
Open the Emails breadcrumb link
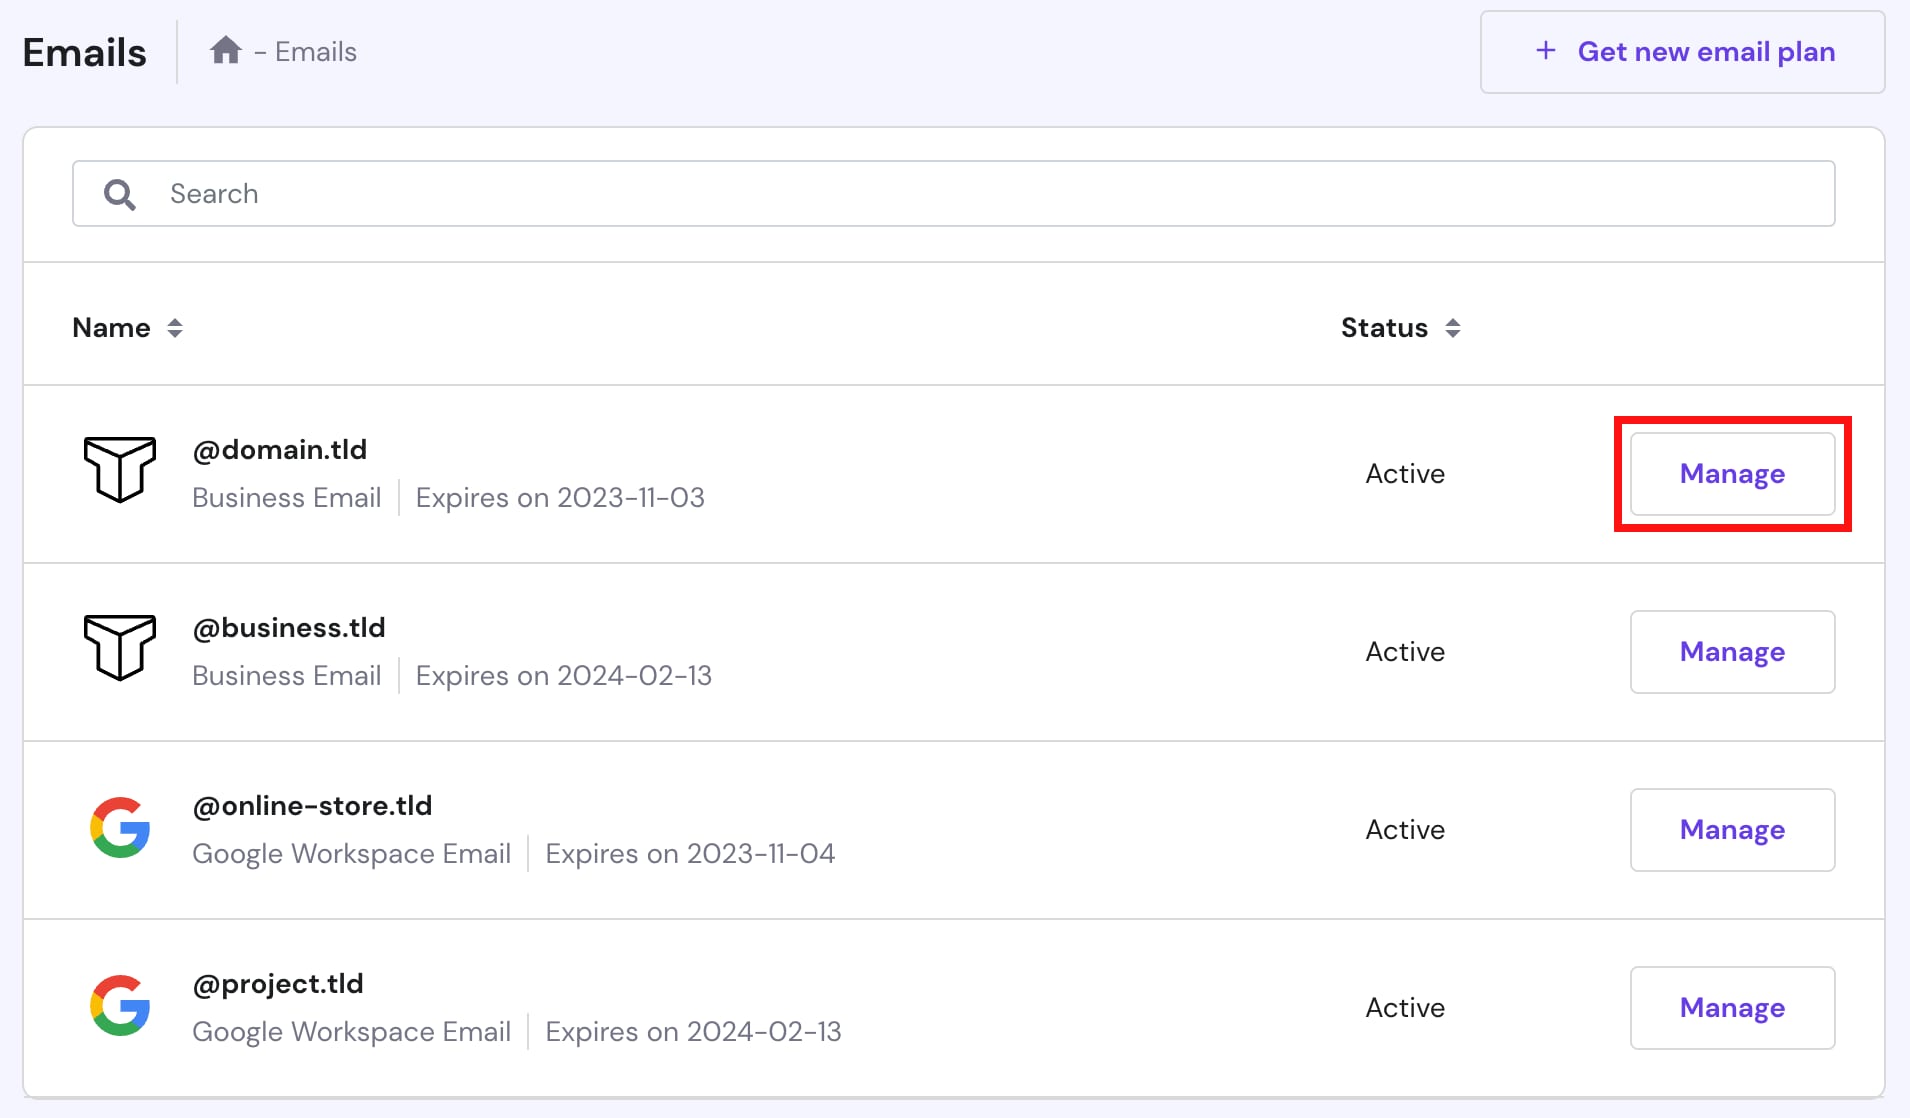[x=315, y=50]
